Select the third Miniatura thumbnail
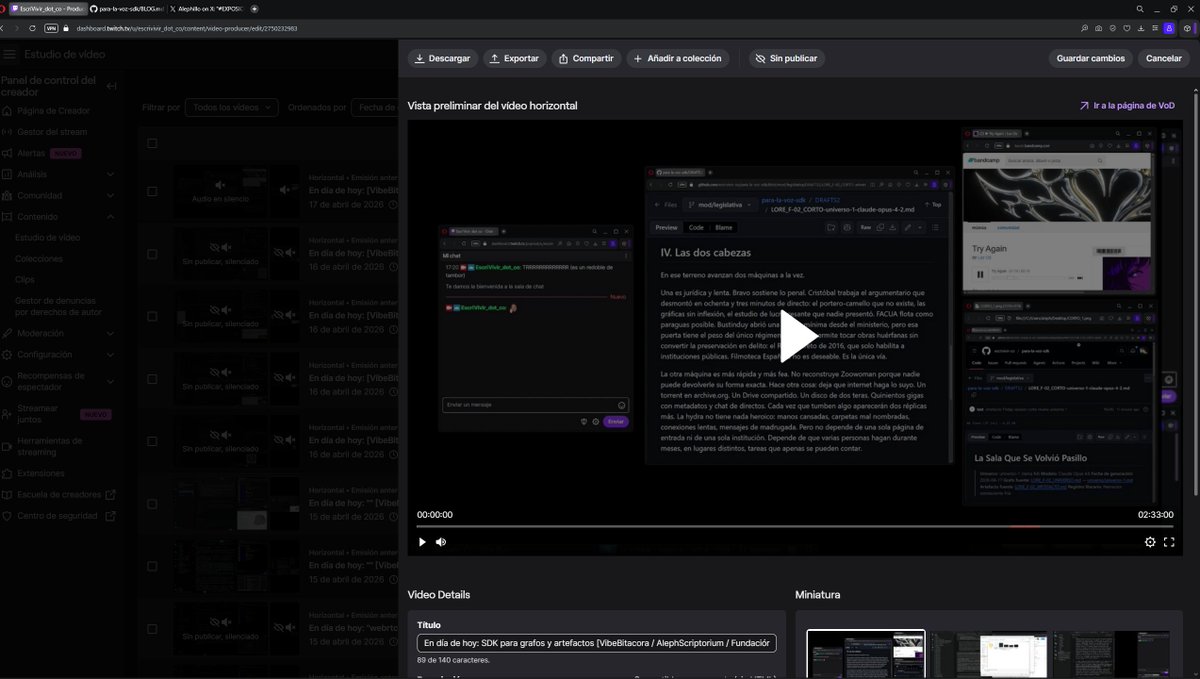Viewport: 1200px width, 679px height. point(1111,654)
